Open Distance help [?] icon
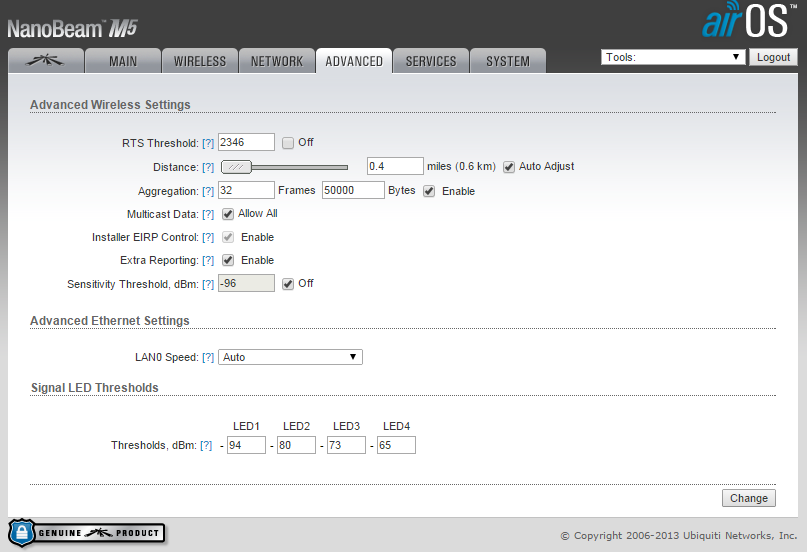 (x=208, y=167)
